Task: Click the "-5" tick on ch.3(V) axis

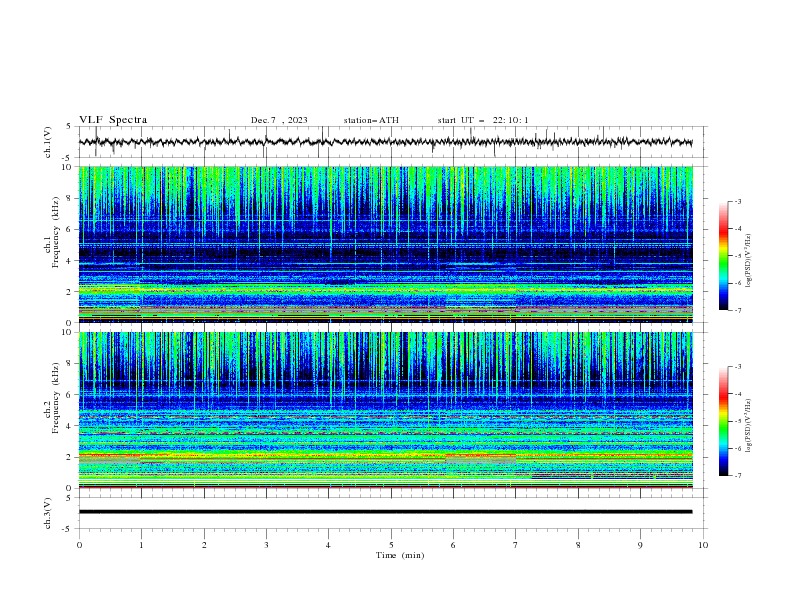Action: (x=68, y=529)
